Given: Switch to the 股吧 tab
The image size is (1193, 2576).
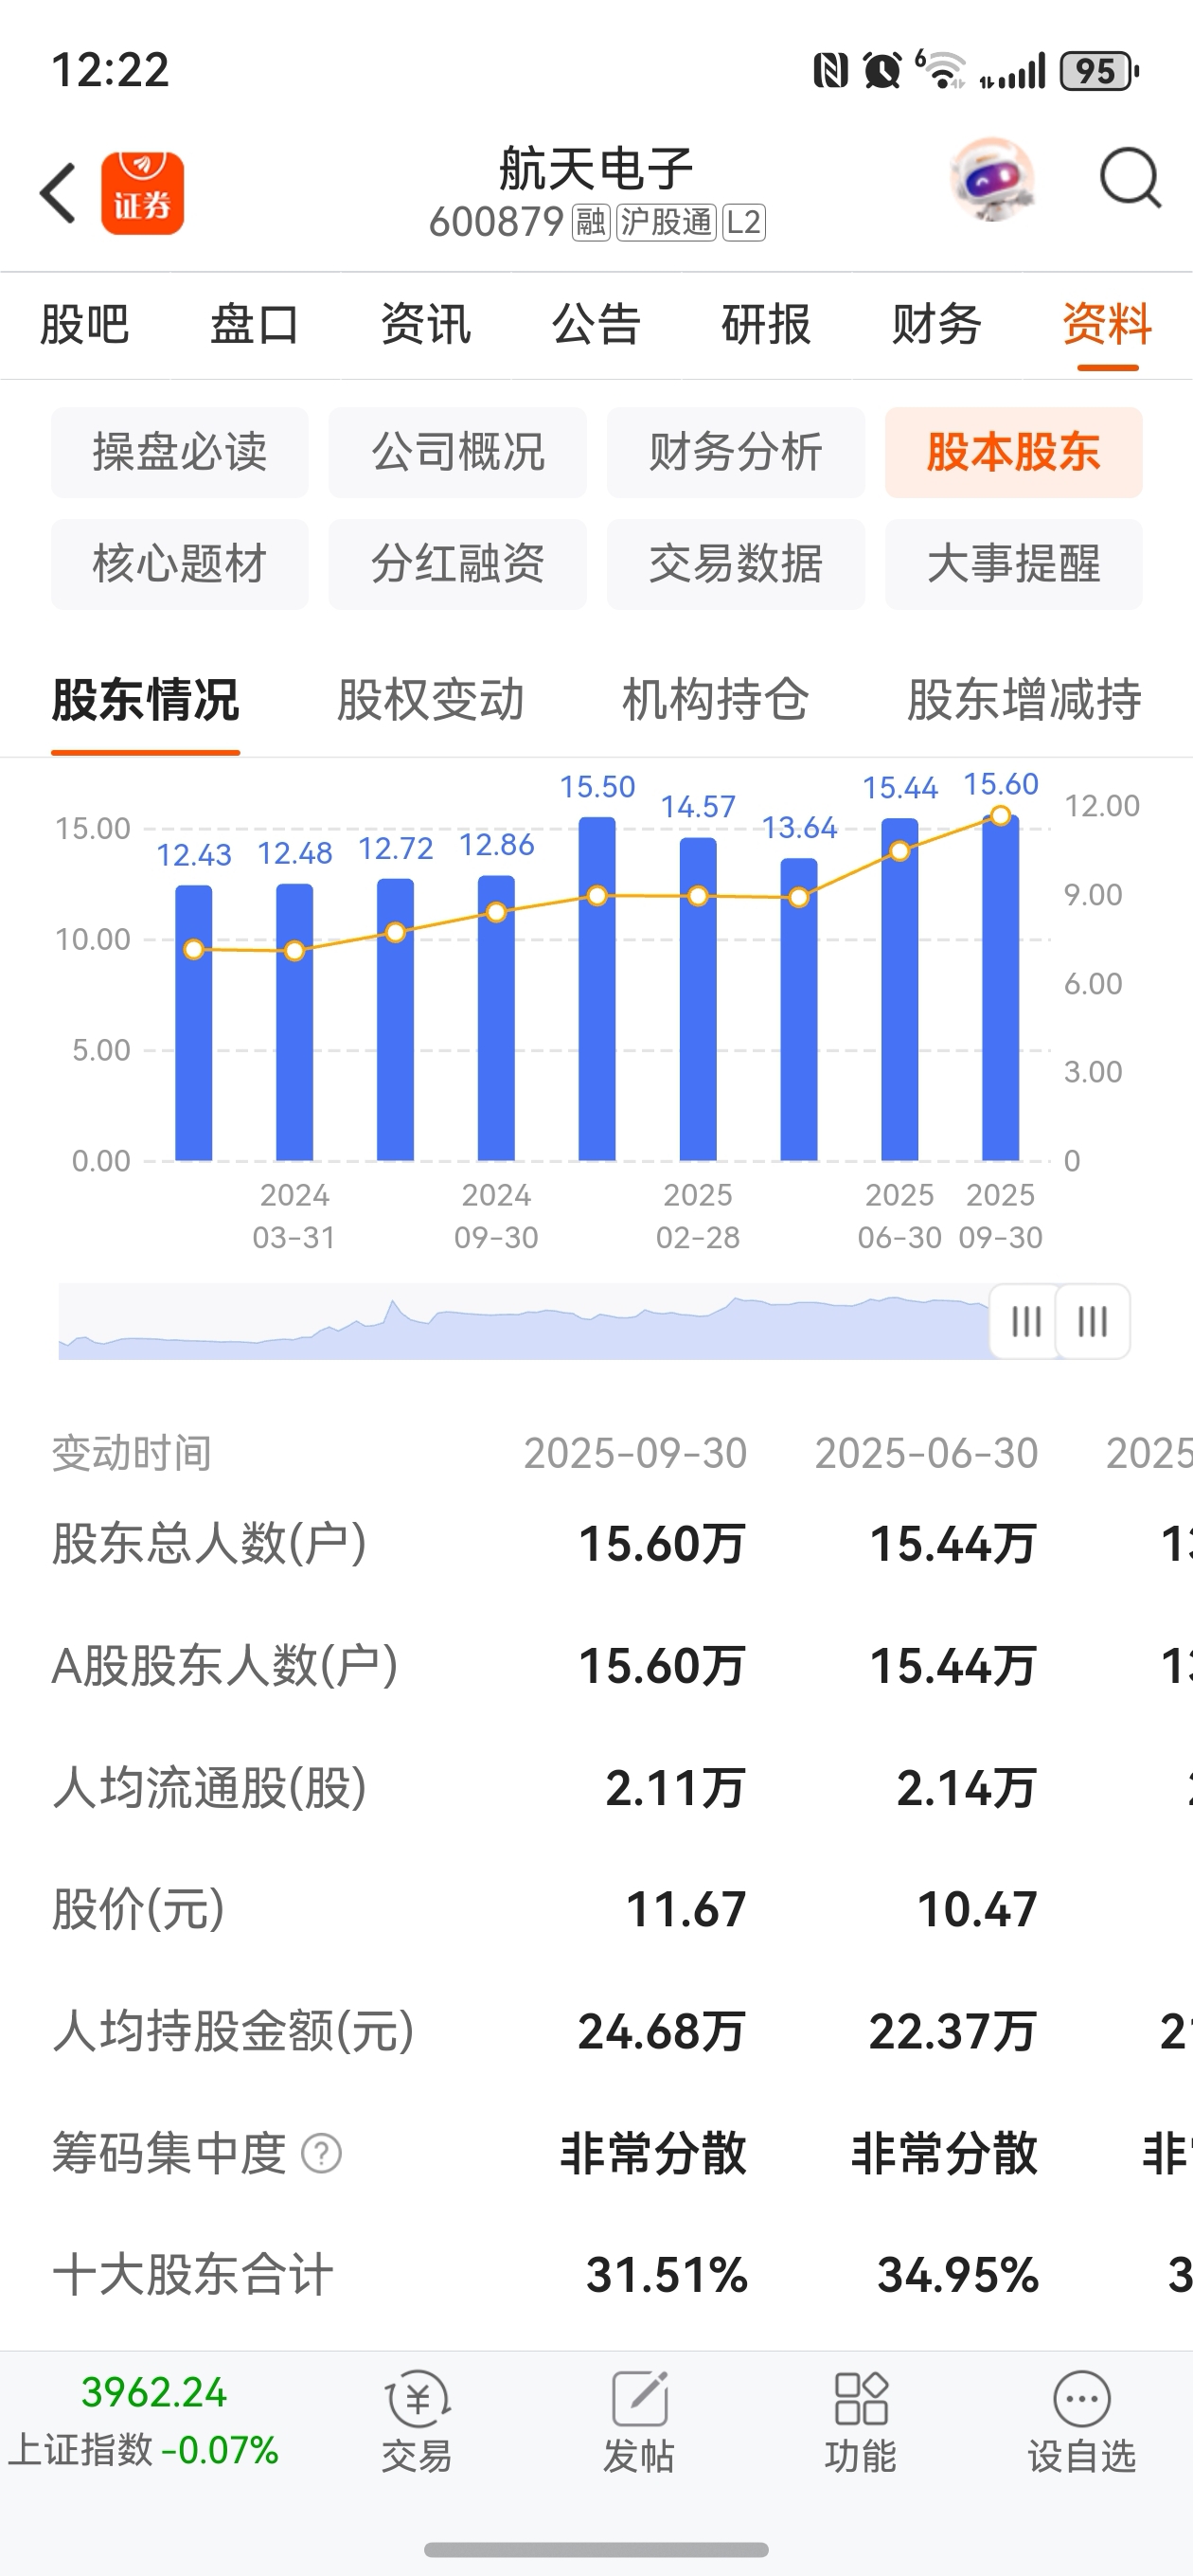Looking at the screenshot, I should (x=85, y=324).
